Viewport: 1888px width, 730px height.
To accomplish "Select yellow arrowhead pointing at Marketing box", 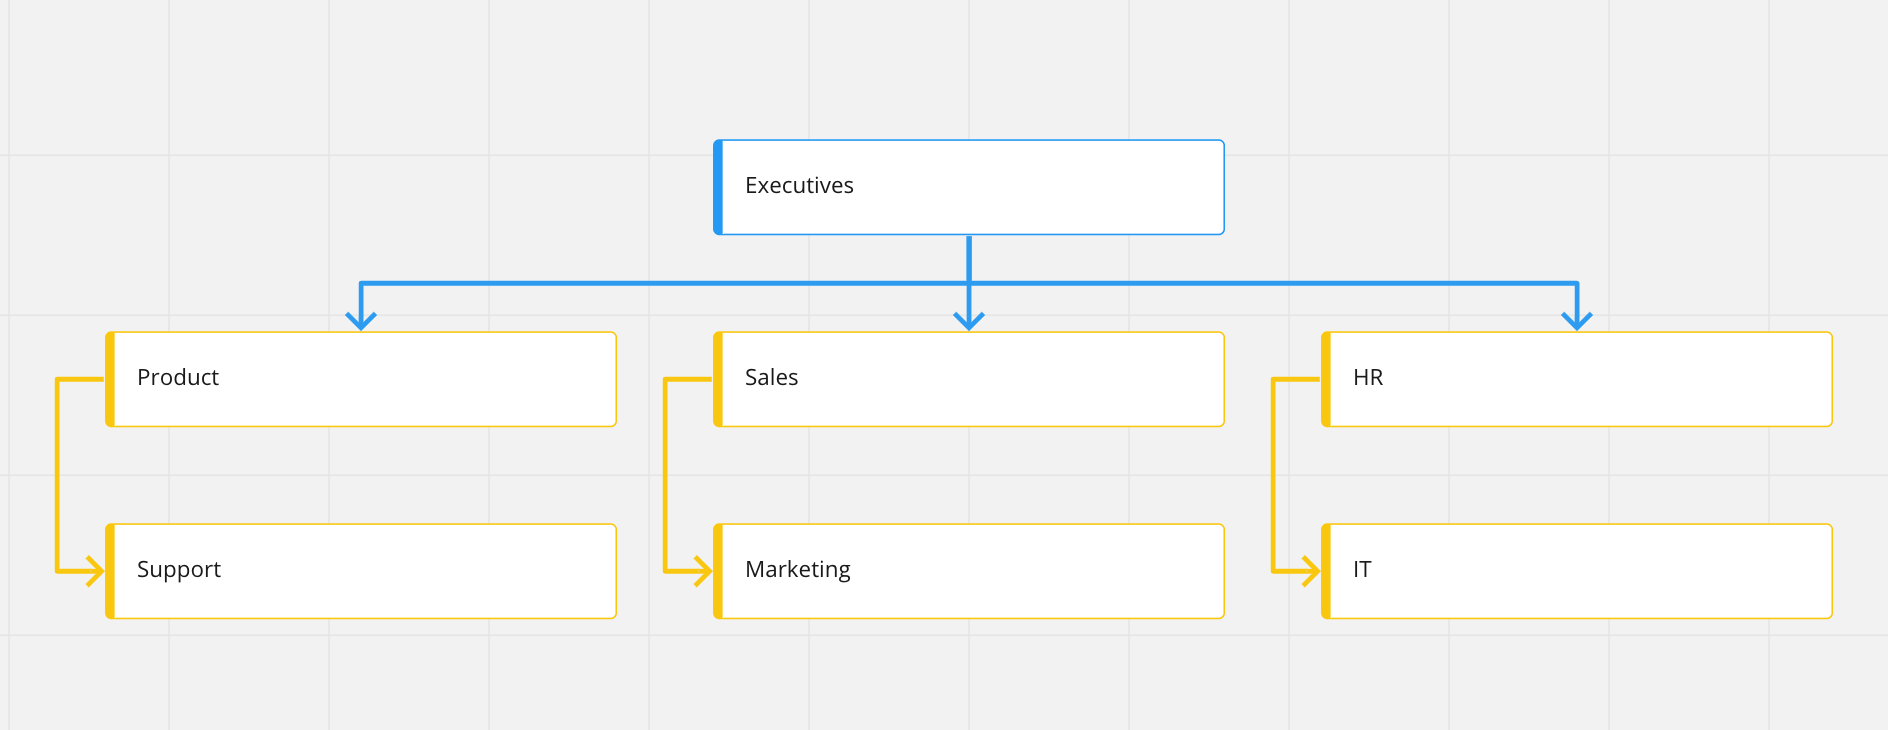I will [703, 571].
